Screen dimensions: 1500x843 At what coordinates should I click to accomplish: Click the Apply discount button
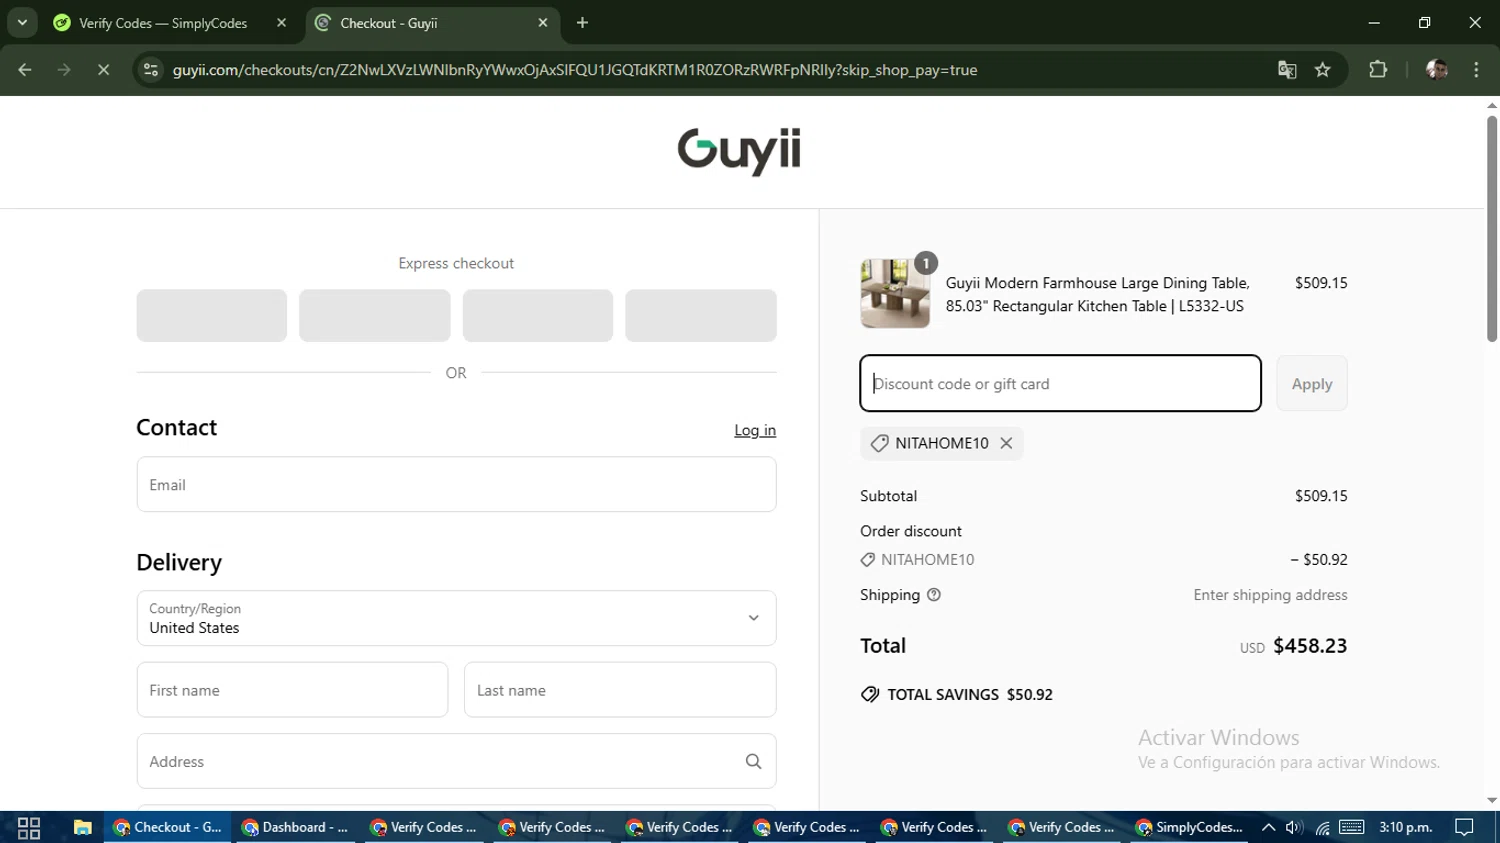[x=1312, y=383]
